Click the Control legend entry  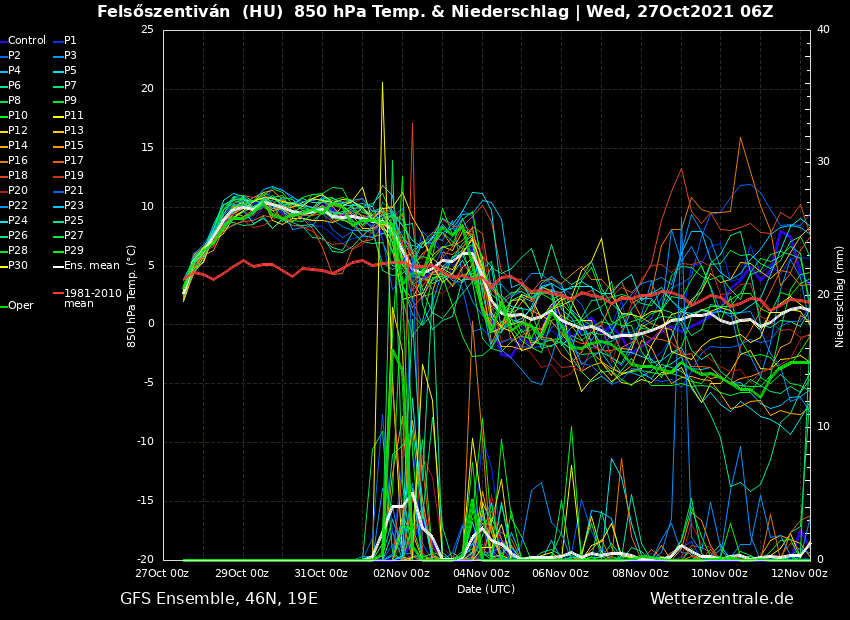tap(27, 41)
